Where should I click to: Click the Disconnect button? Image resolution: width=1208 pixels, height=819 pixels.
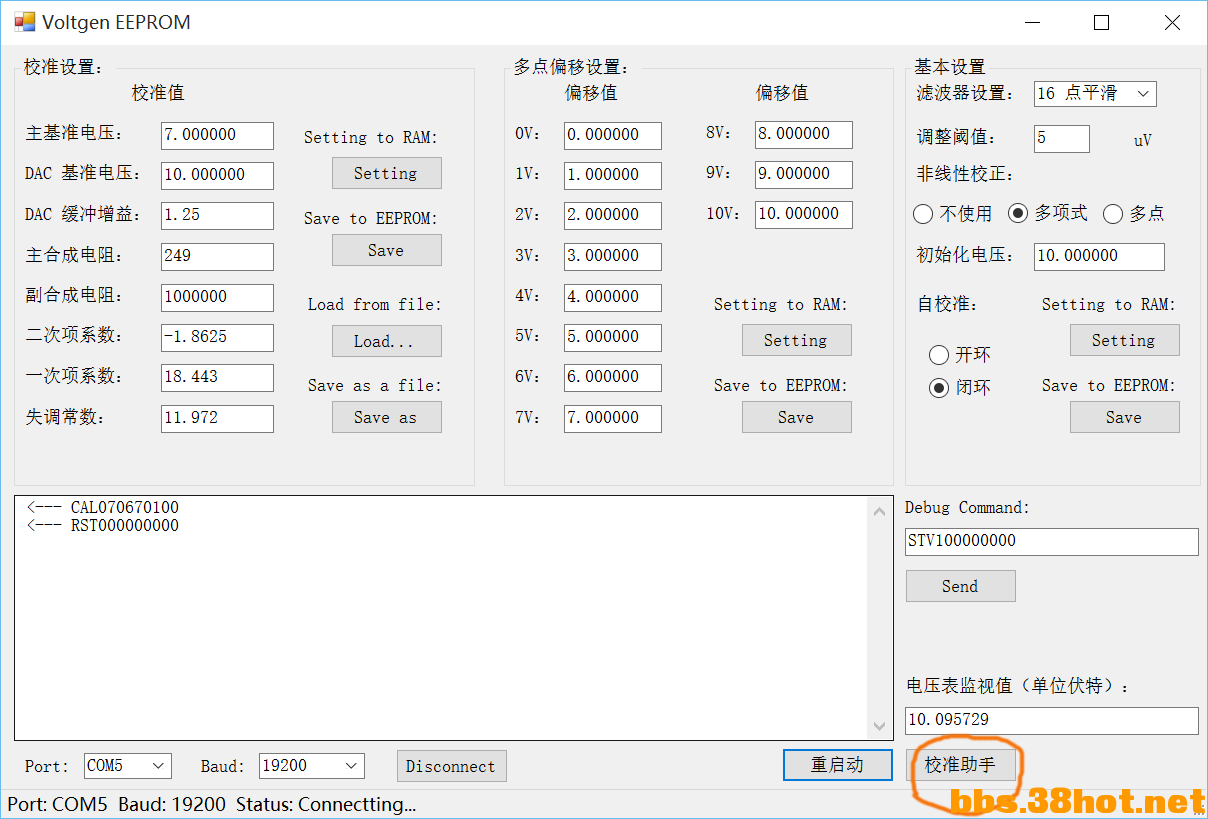(451, 766)
